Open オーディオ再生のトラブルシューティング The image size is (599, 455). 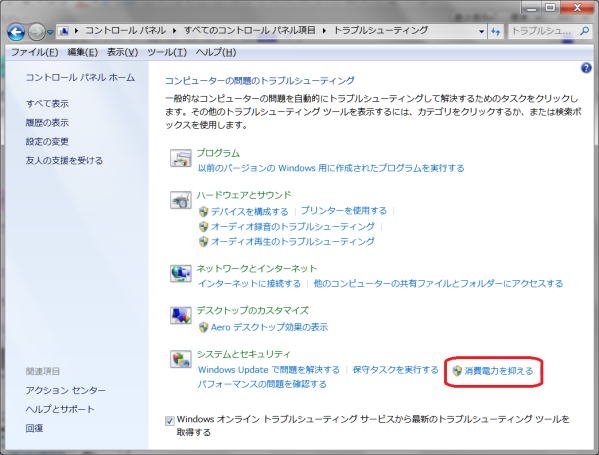pyautogui.click(x=293, y=241)
